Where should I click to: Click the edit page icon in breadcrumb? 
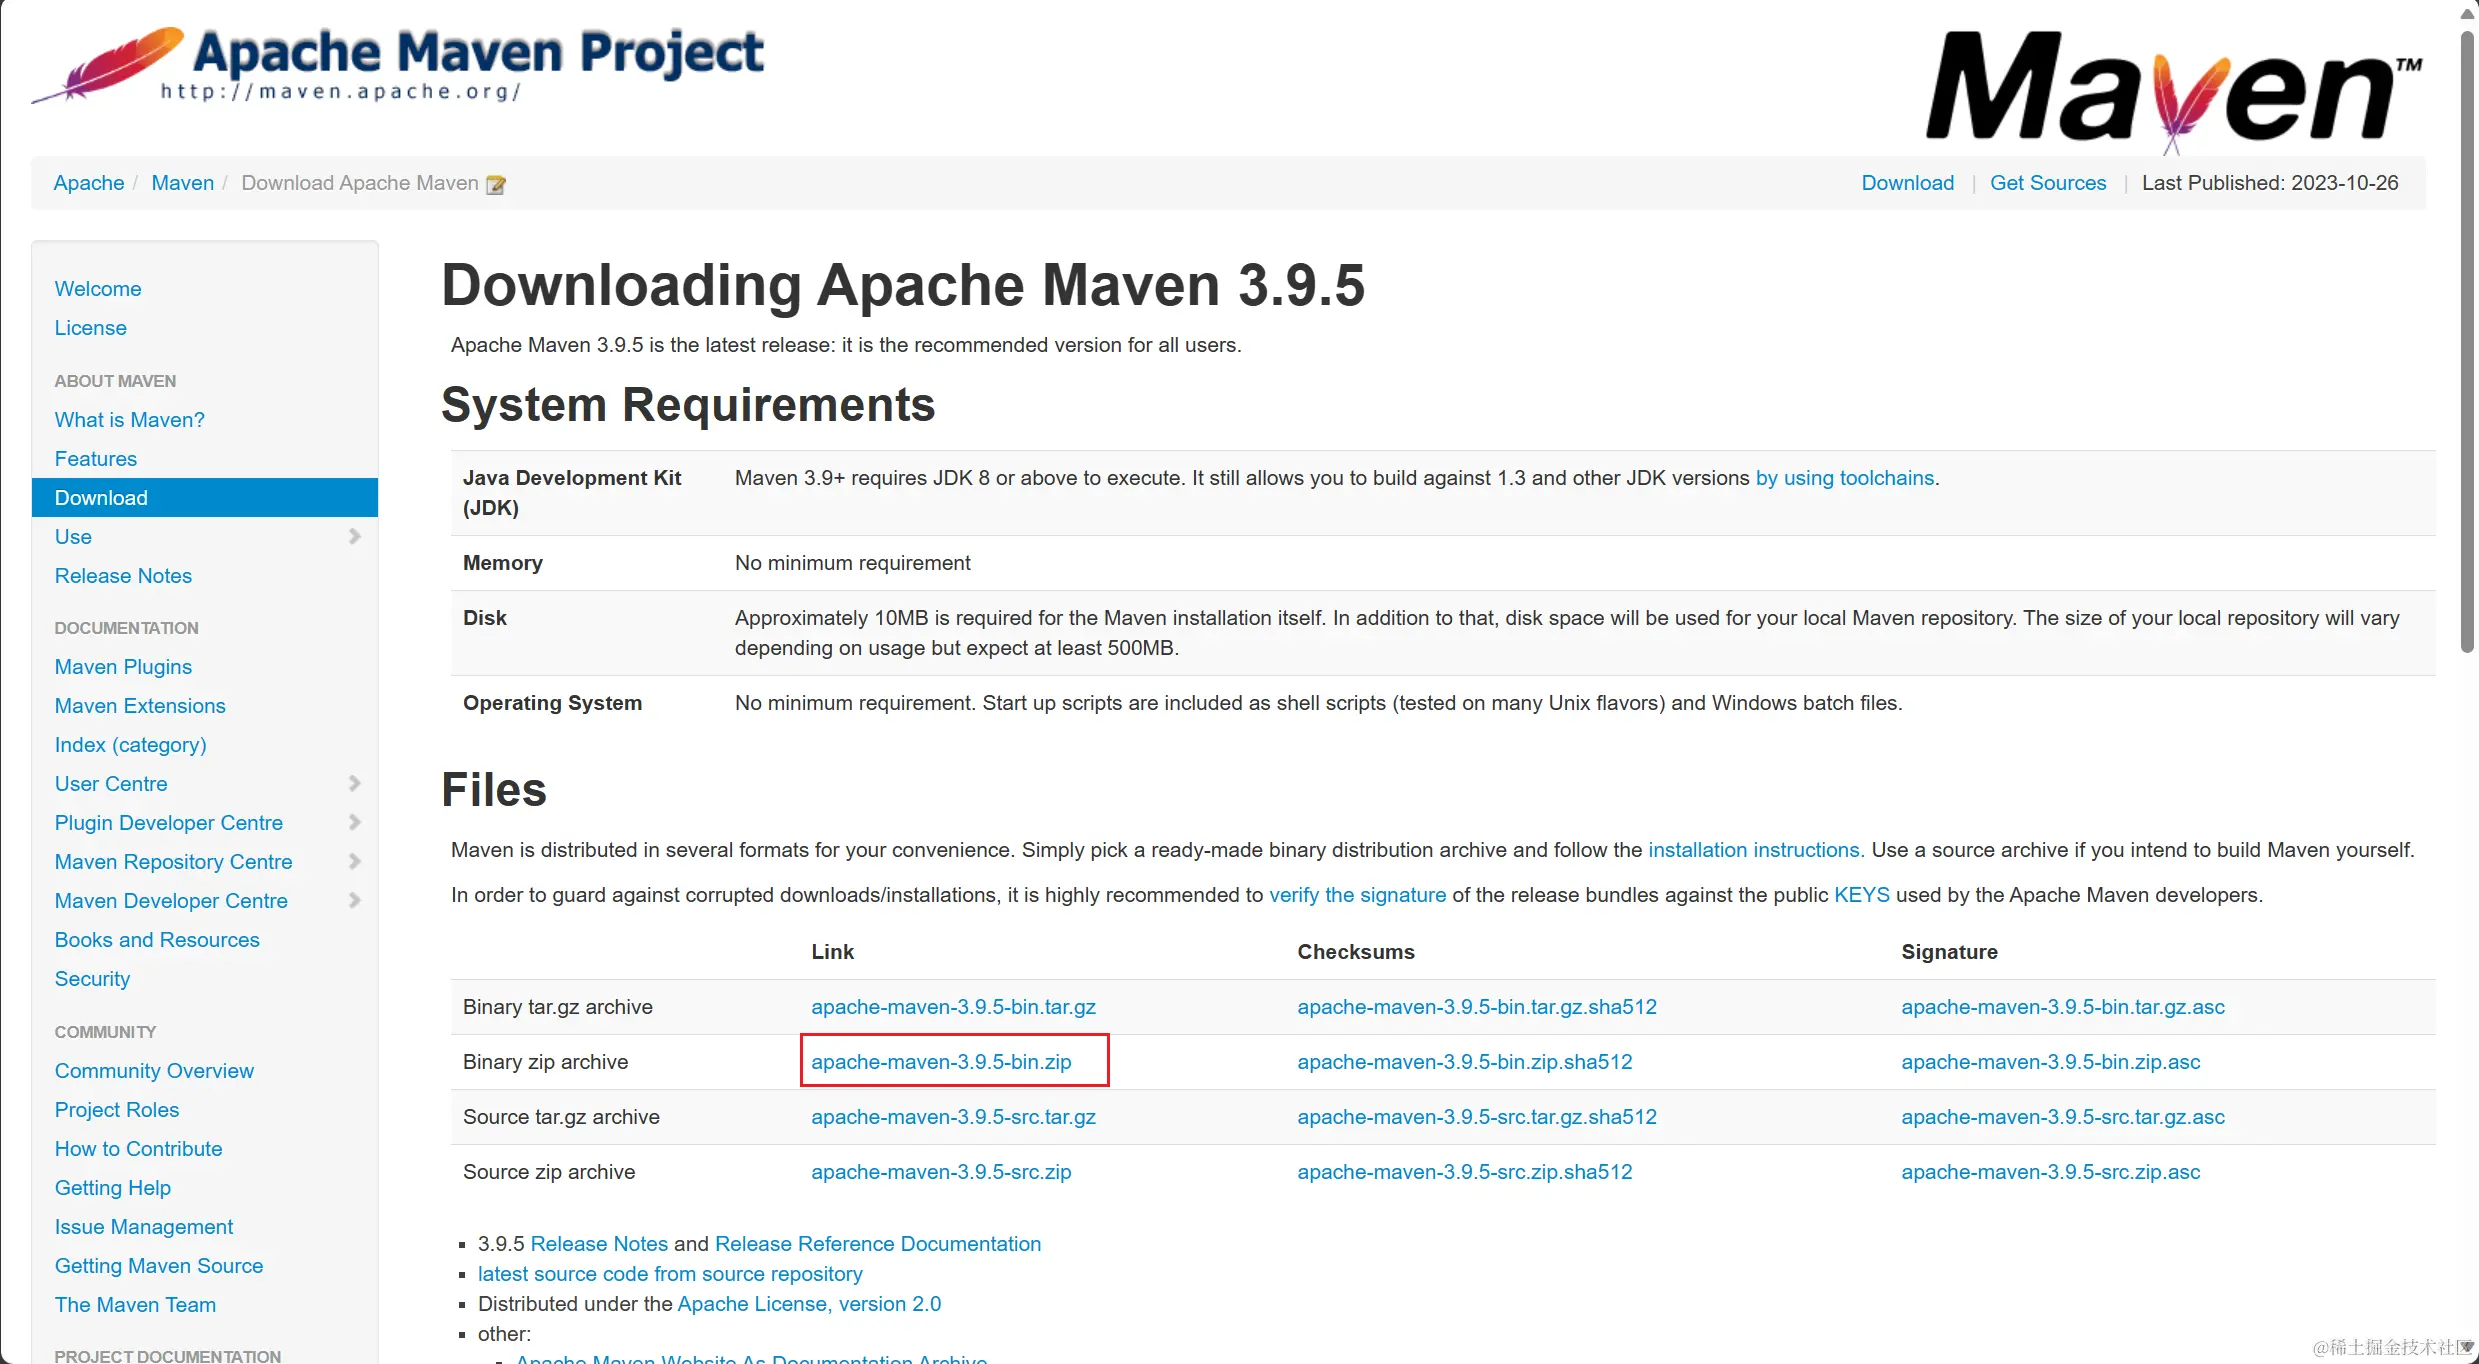pyautogui.click(x=495, y=185)
